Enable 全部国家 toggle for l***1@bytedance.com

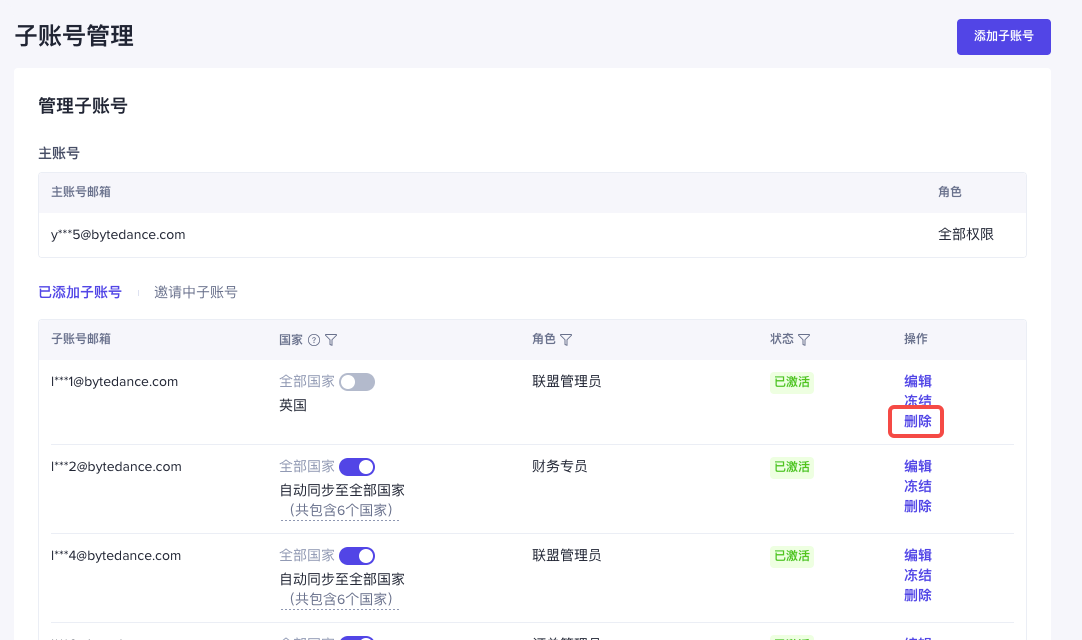pos(357,382)
